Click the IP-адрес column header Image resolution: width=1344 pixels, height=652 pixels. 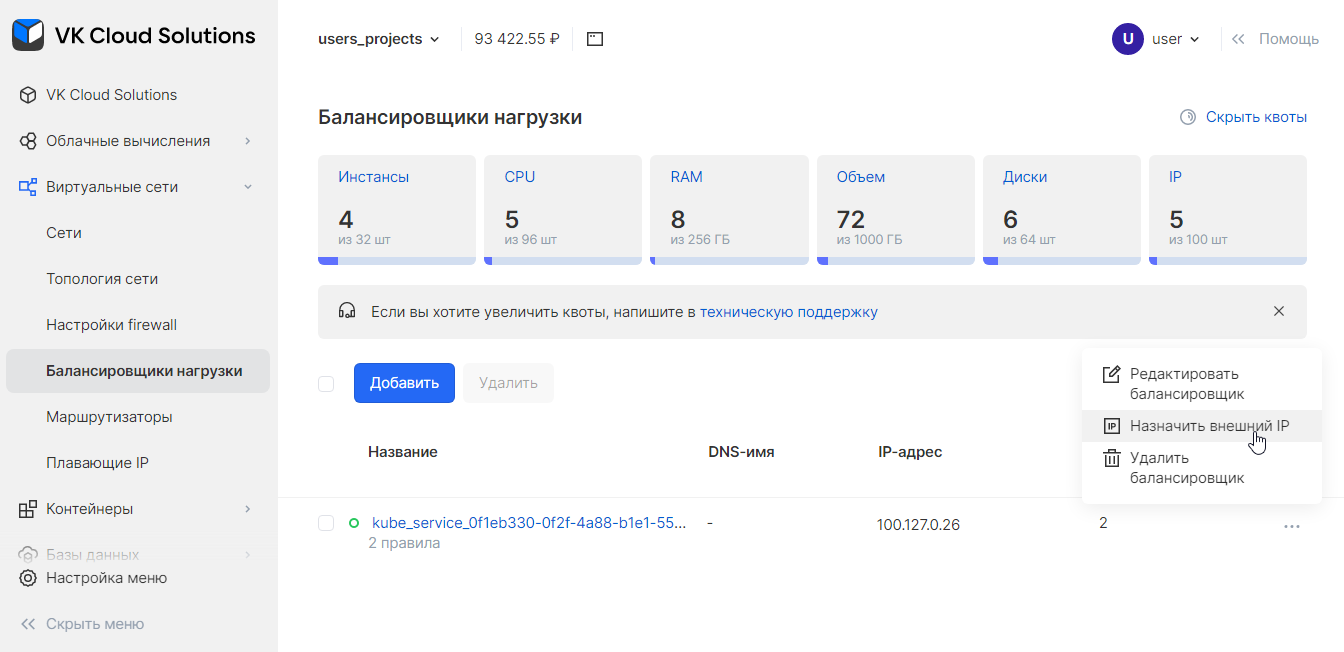(910, 452)
